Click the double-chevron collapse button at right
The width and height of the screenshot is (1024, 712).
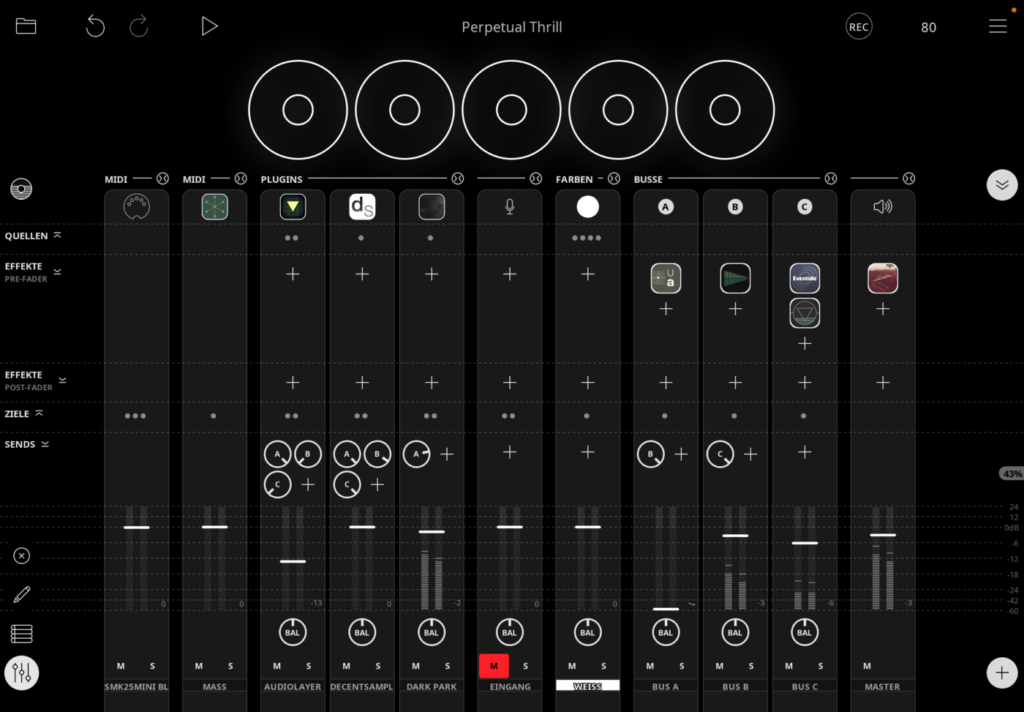1001,185
